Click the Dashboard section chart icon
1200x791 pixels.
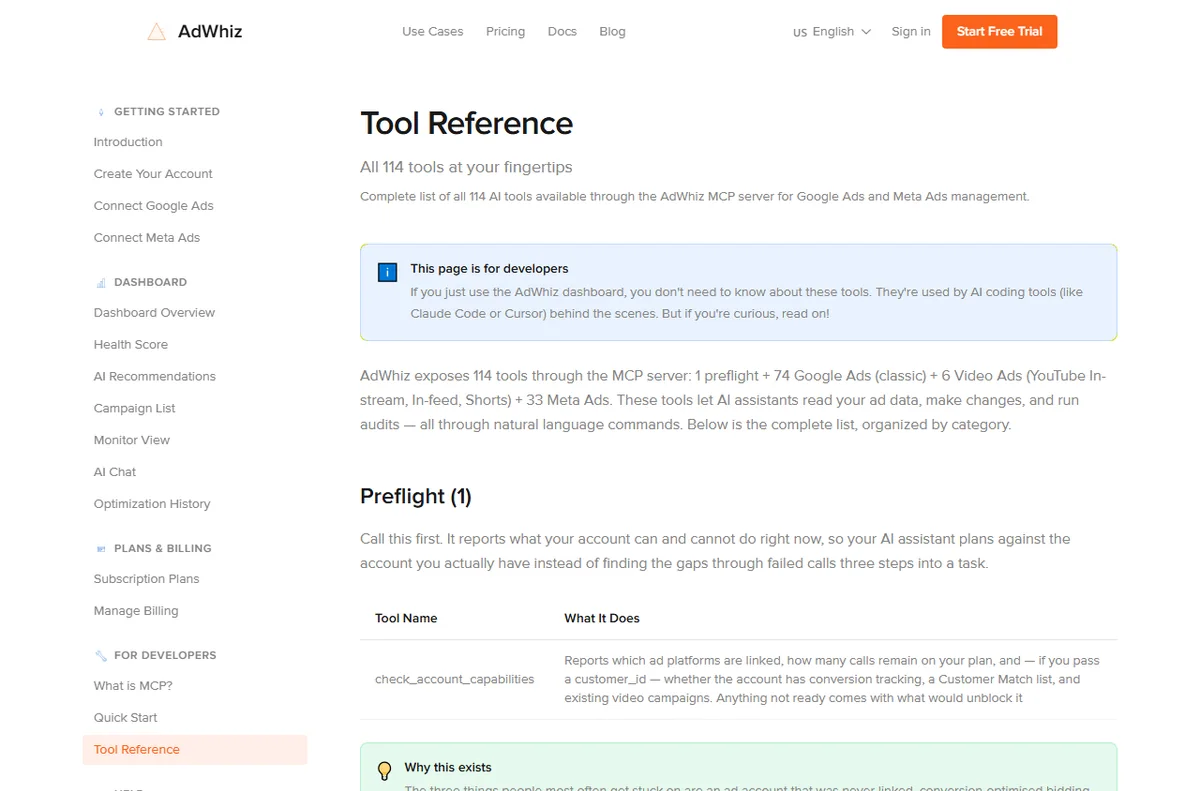pyautogui.click(x=101, y=283)
